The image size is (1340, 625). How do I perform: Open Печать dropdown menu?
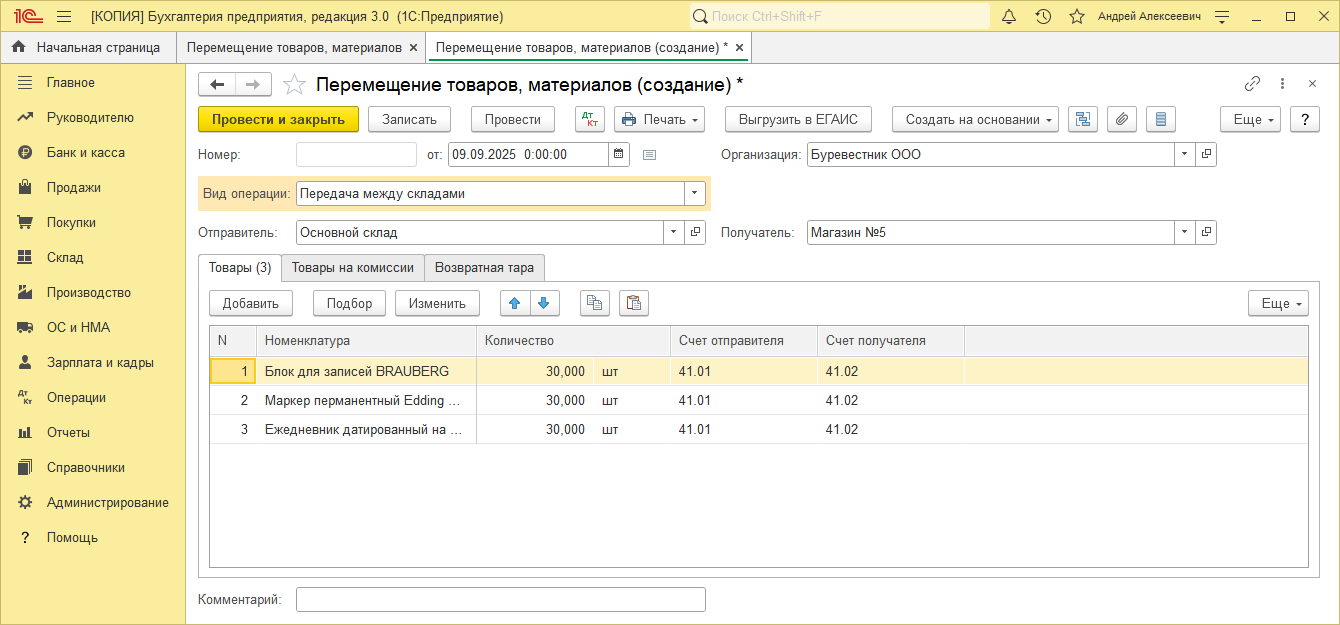(659, 119)
